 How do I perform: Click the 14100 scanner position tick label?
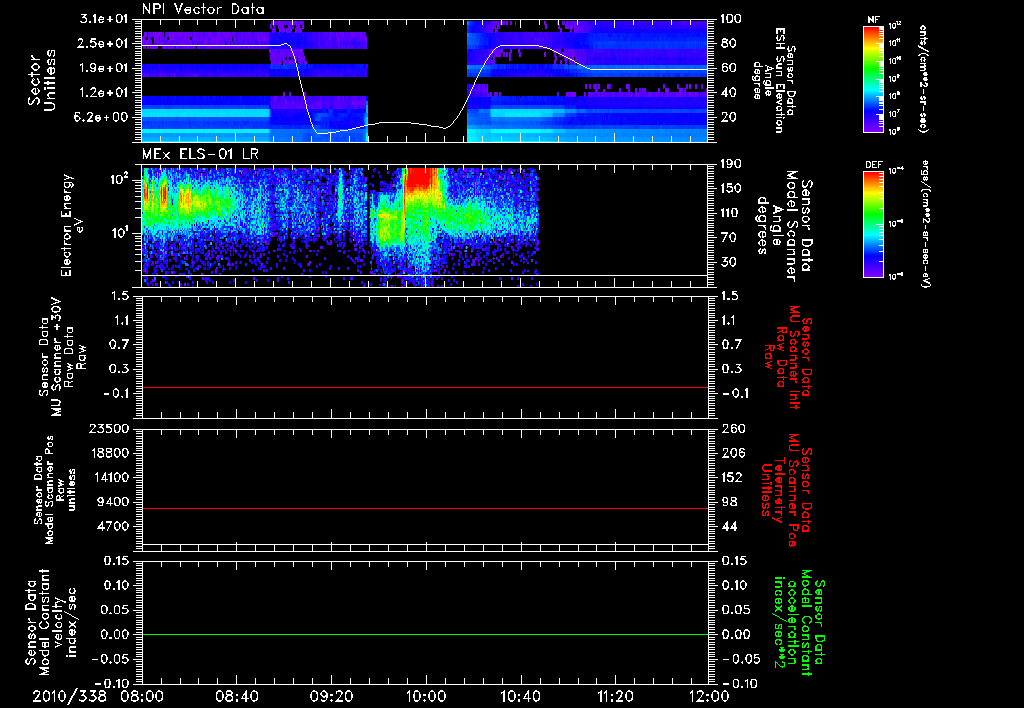click(110, 477)
